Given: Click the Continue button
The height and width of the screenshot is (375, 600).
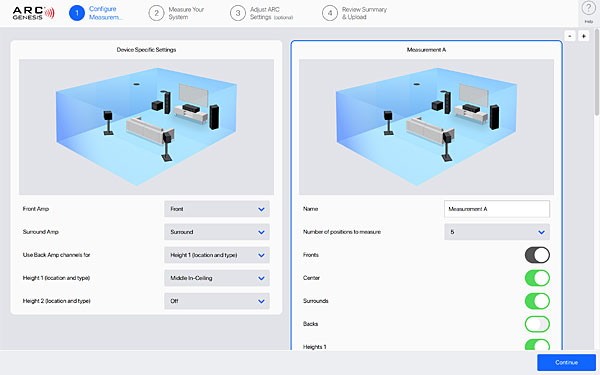Looking at the screenshot, I should tap(566, 362).
